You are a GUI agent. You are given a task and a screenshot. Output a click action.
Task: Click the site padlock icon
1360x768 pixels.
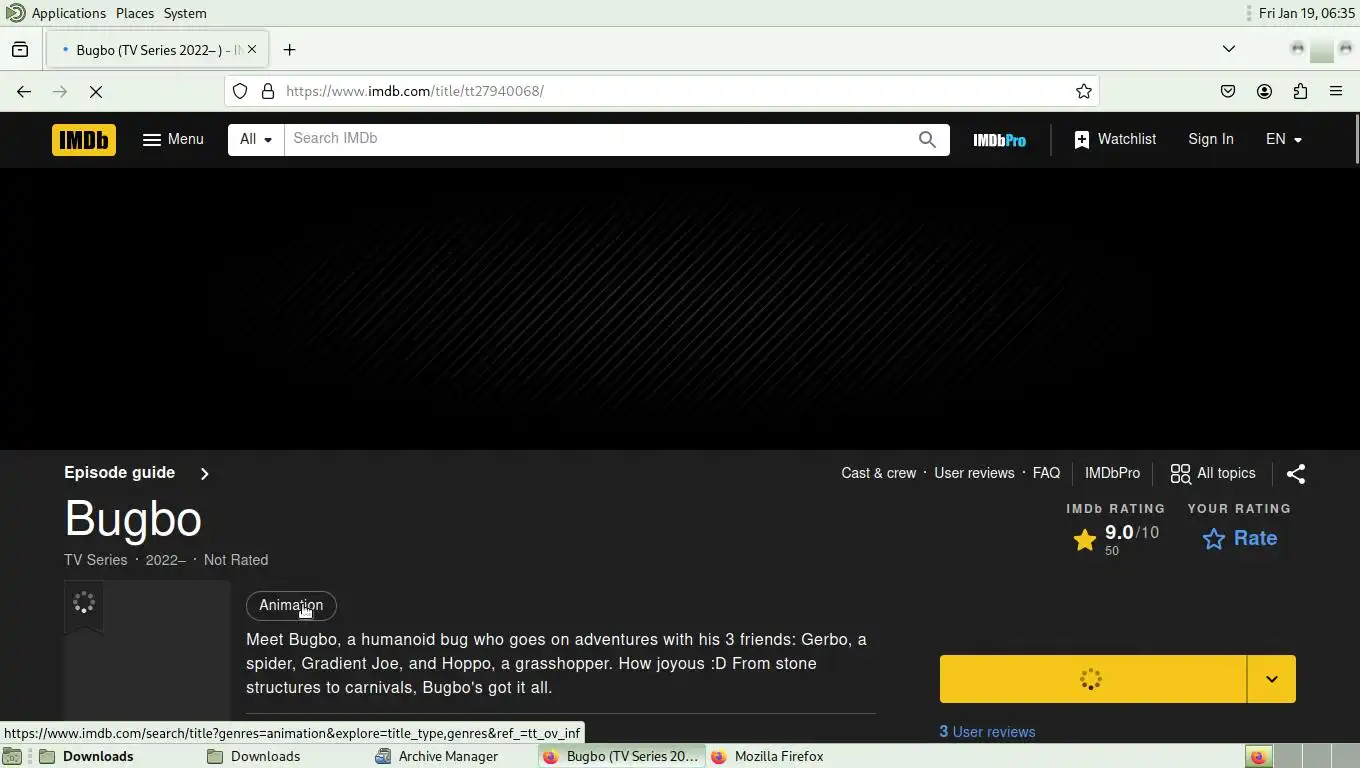(268, 91)
